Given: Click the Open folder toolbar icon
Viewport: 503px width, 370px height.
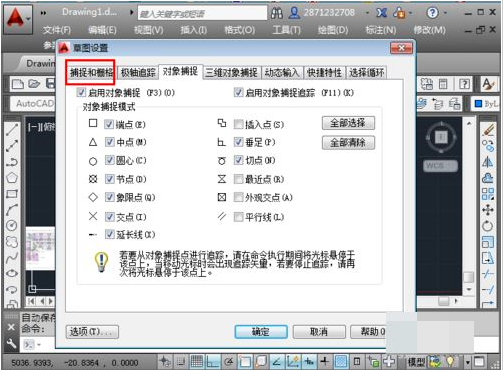Looking at the screenshot, I should [34, 84].
